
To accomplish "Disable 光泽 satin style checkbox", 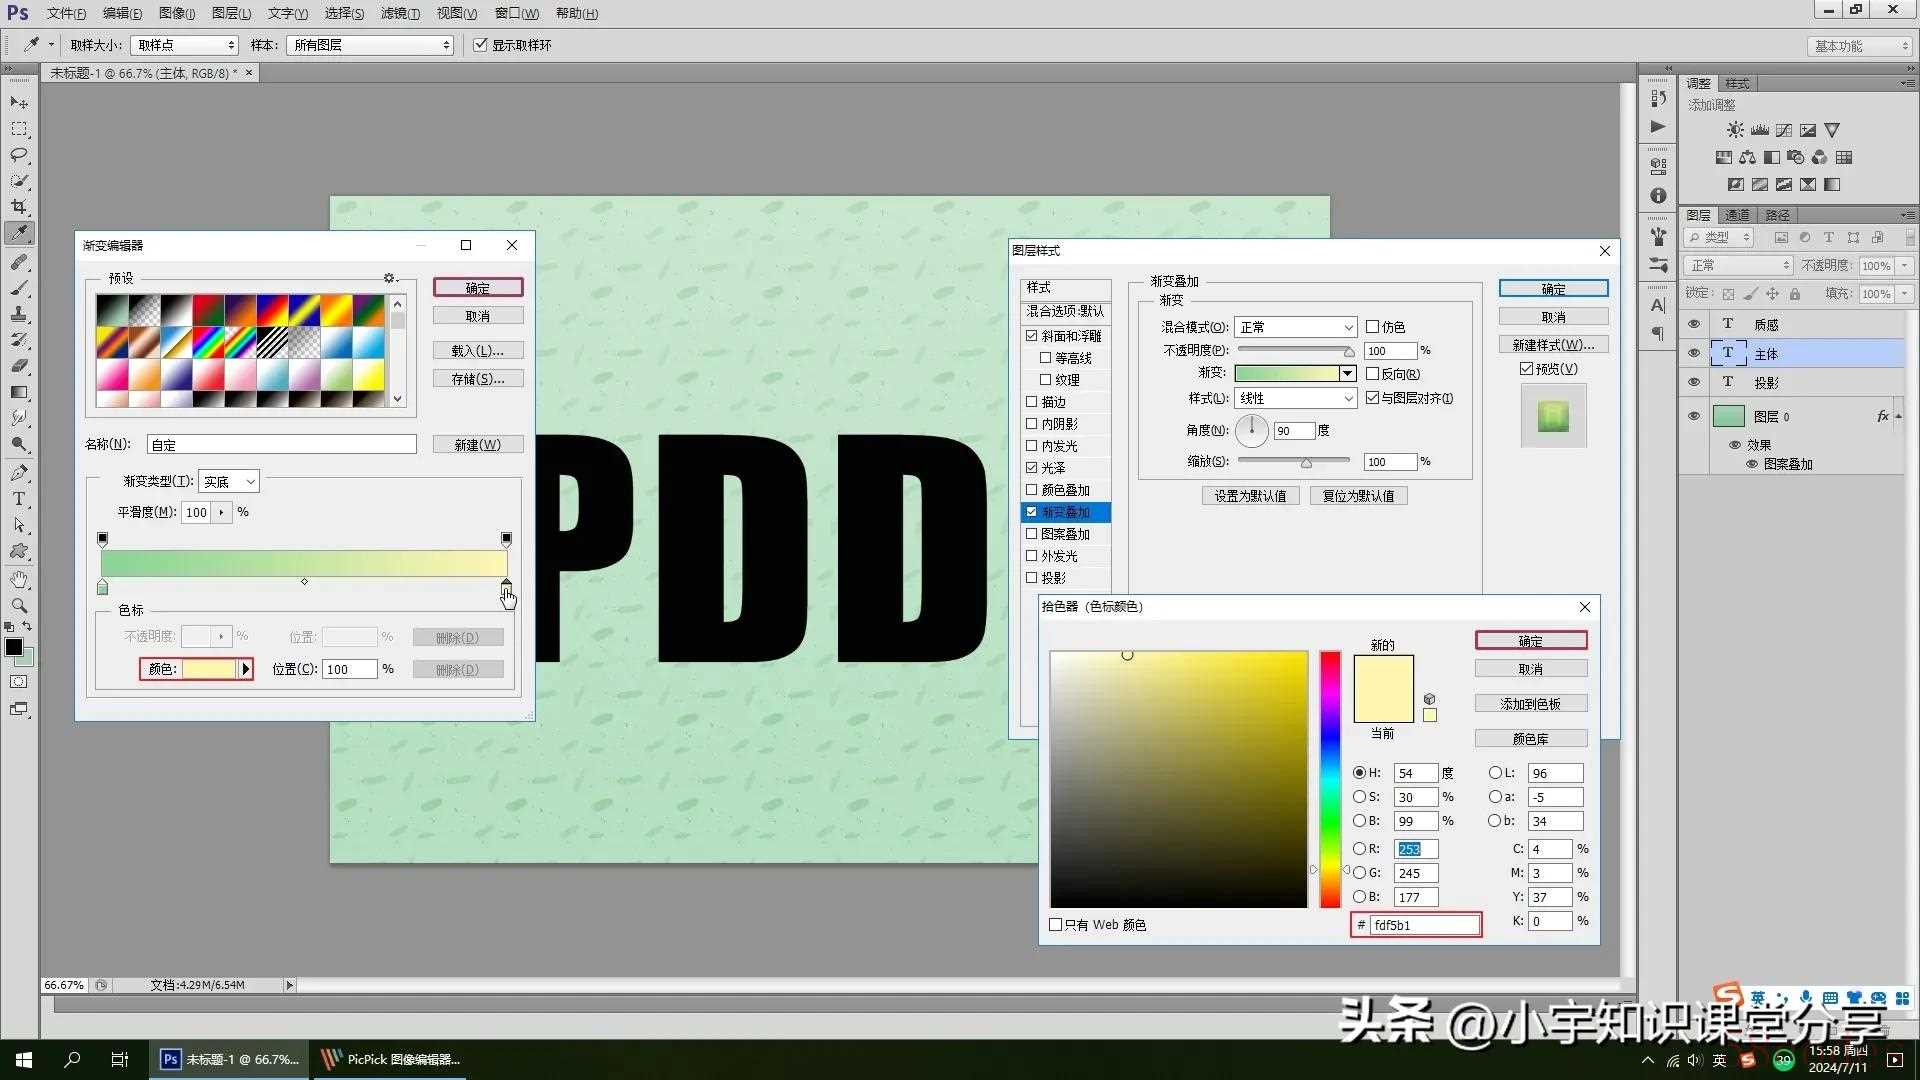I will [1031, 468].
